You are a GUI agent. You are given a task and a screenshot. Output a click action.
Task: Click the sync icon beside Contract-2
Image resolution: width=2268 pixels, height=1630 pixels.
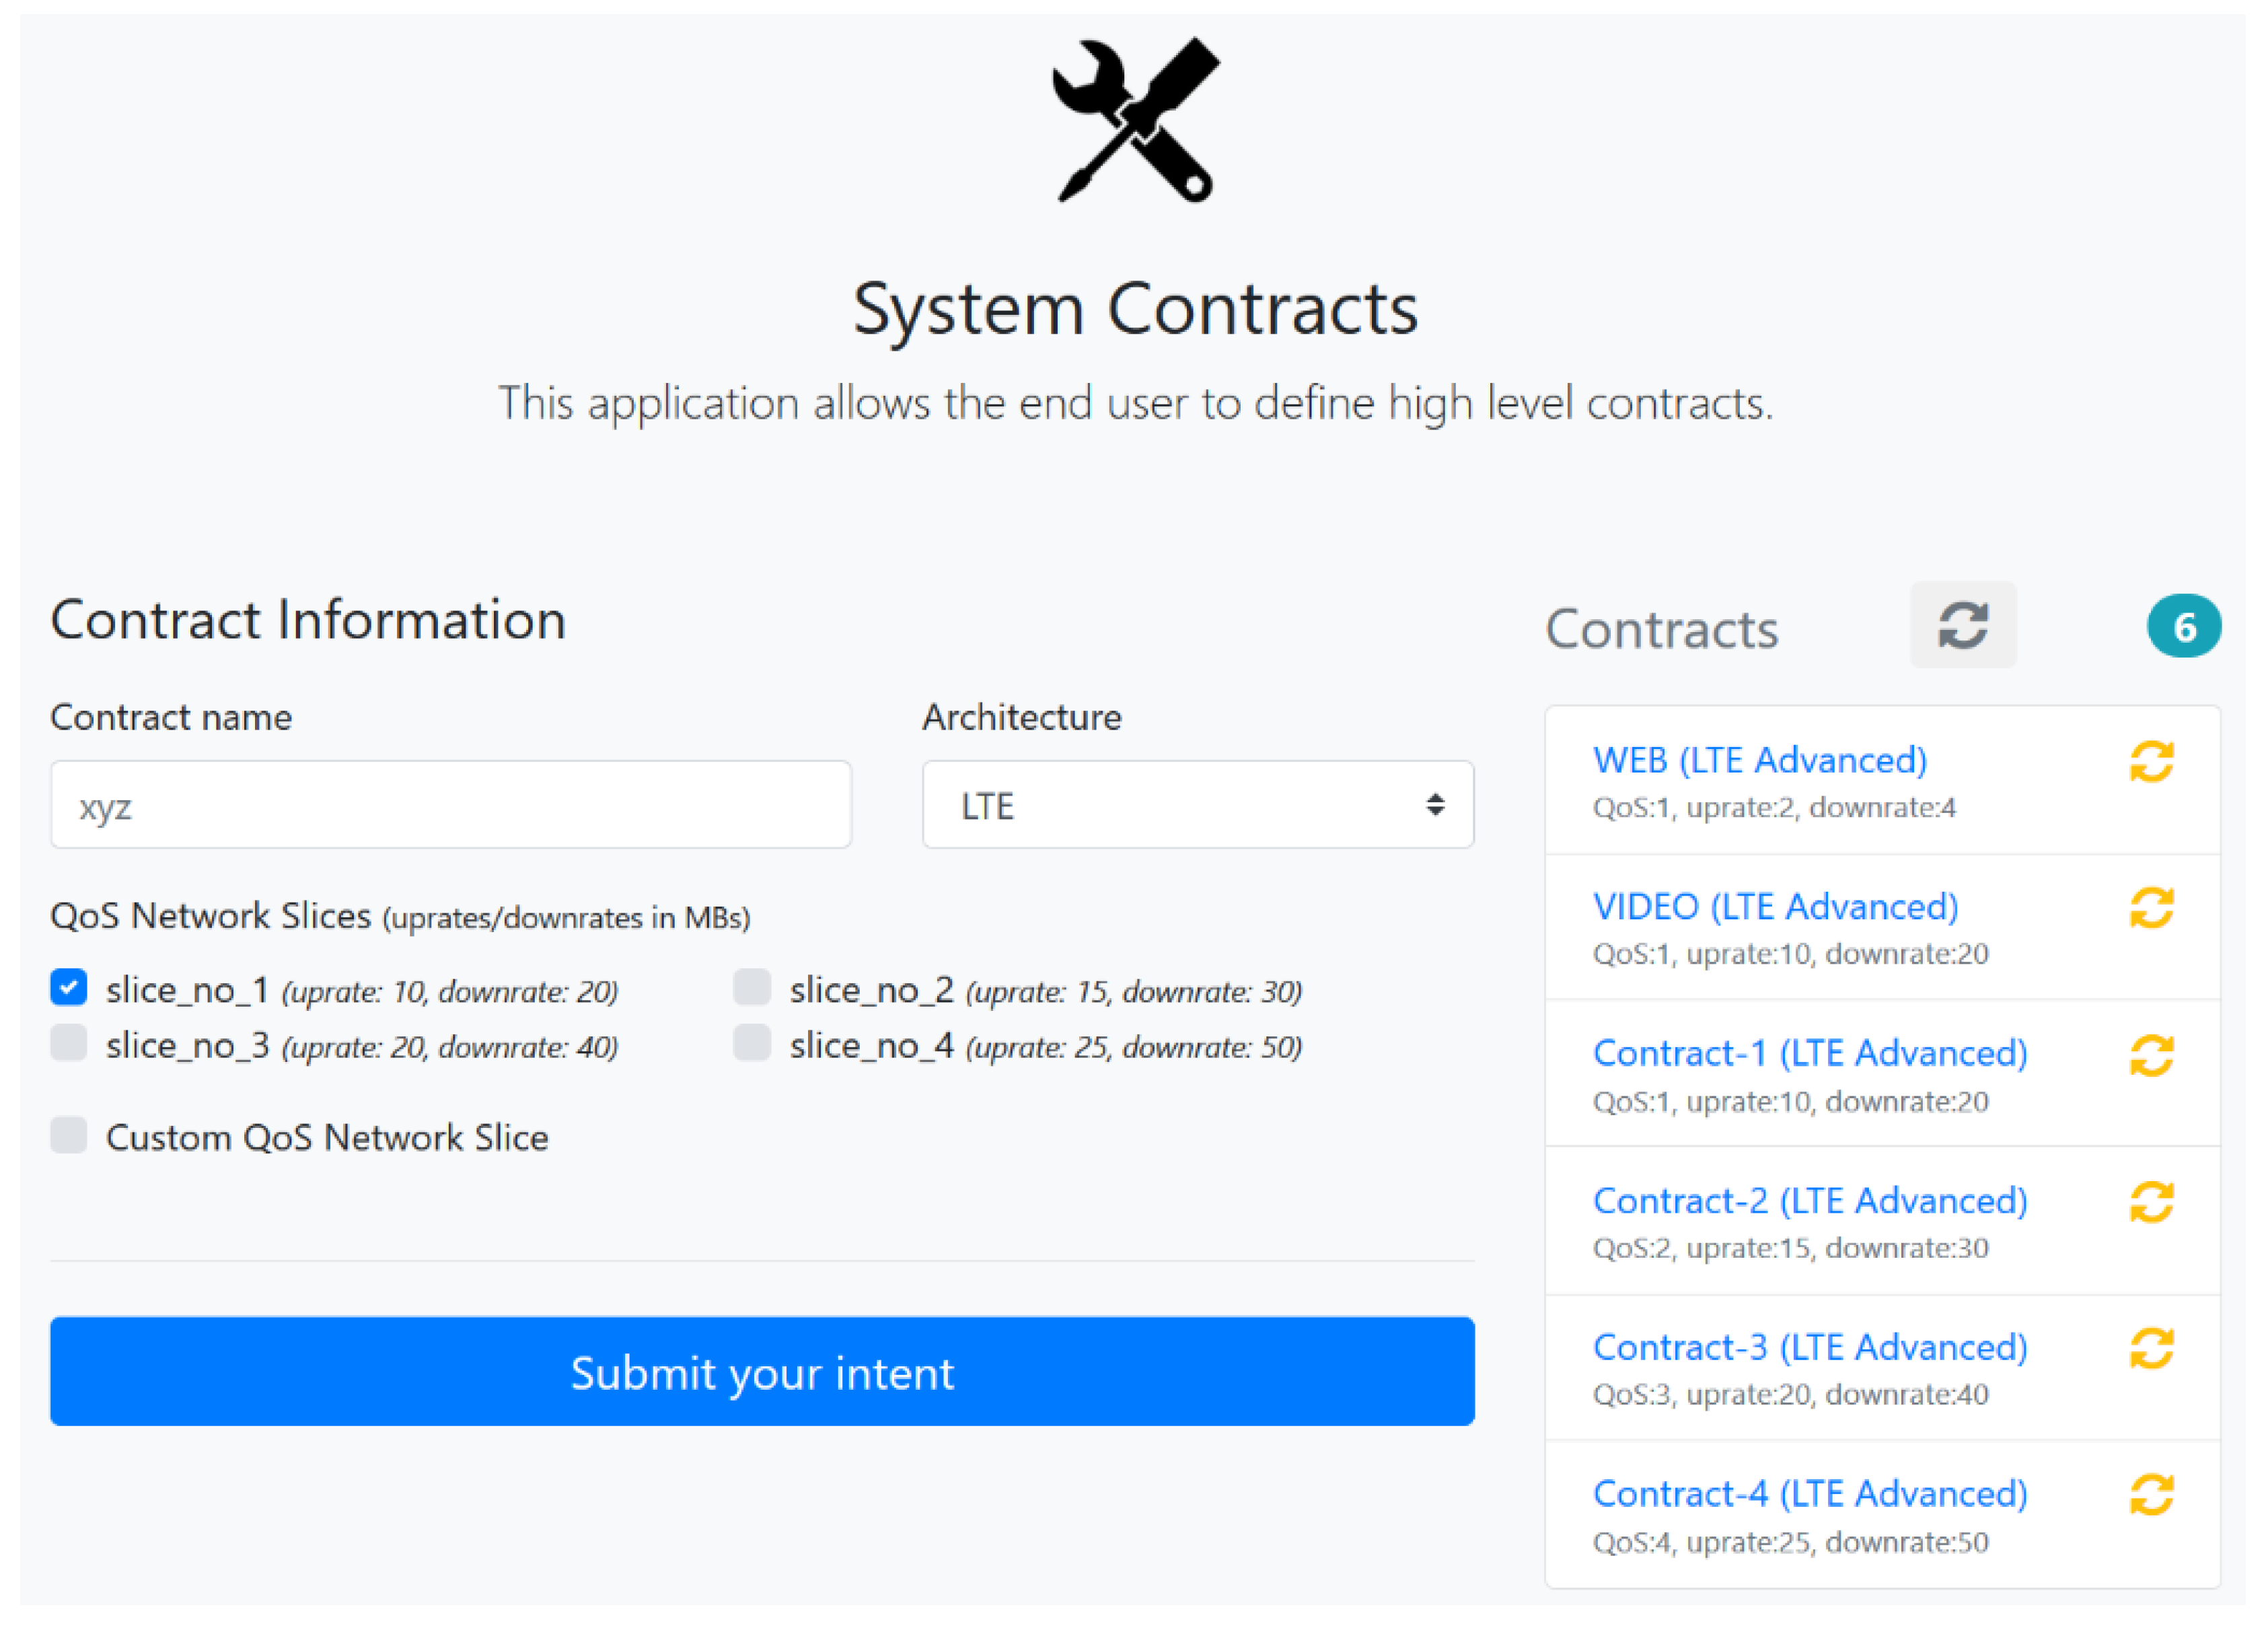(x=2151, y=1202)
